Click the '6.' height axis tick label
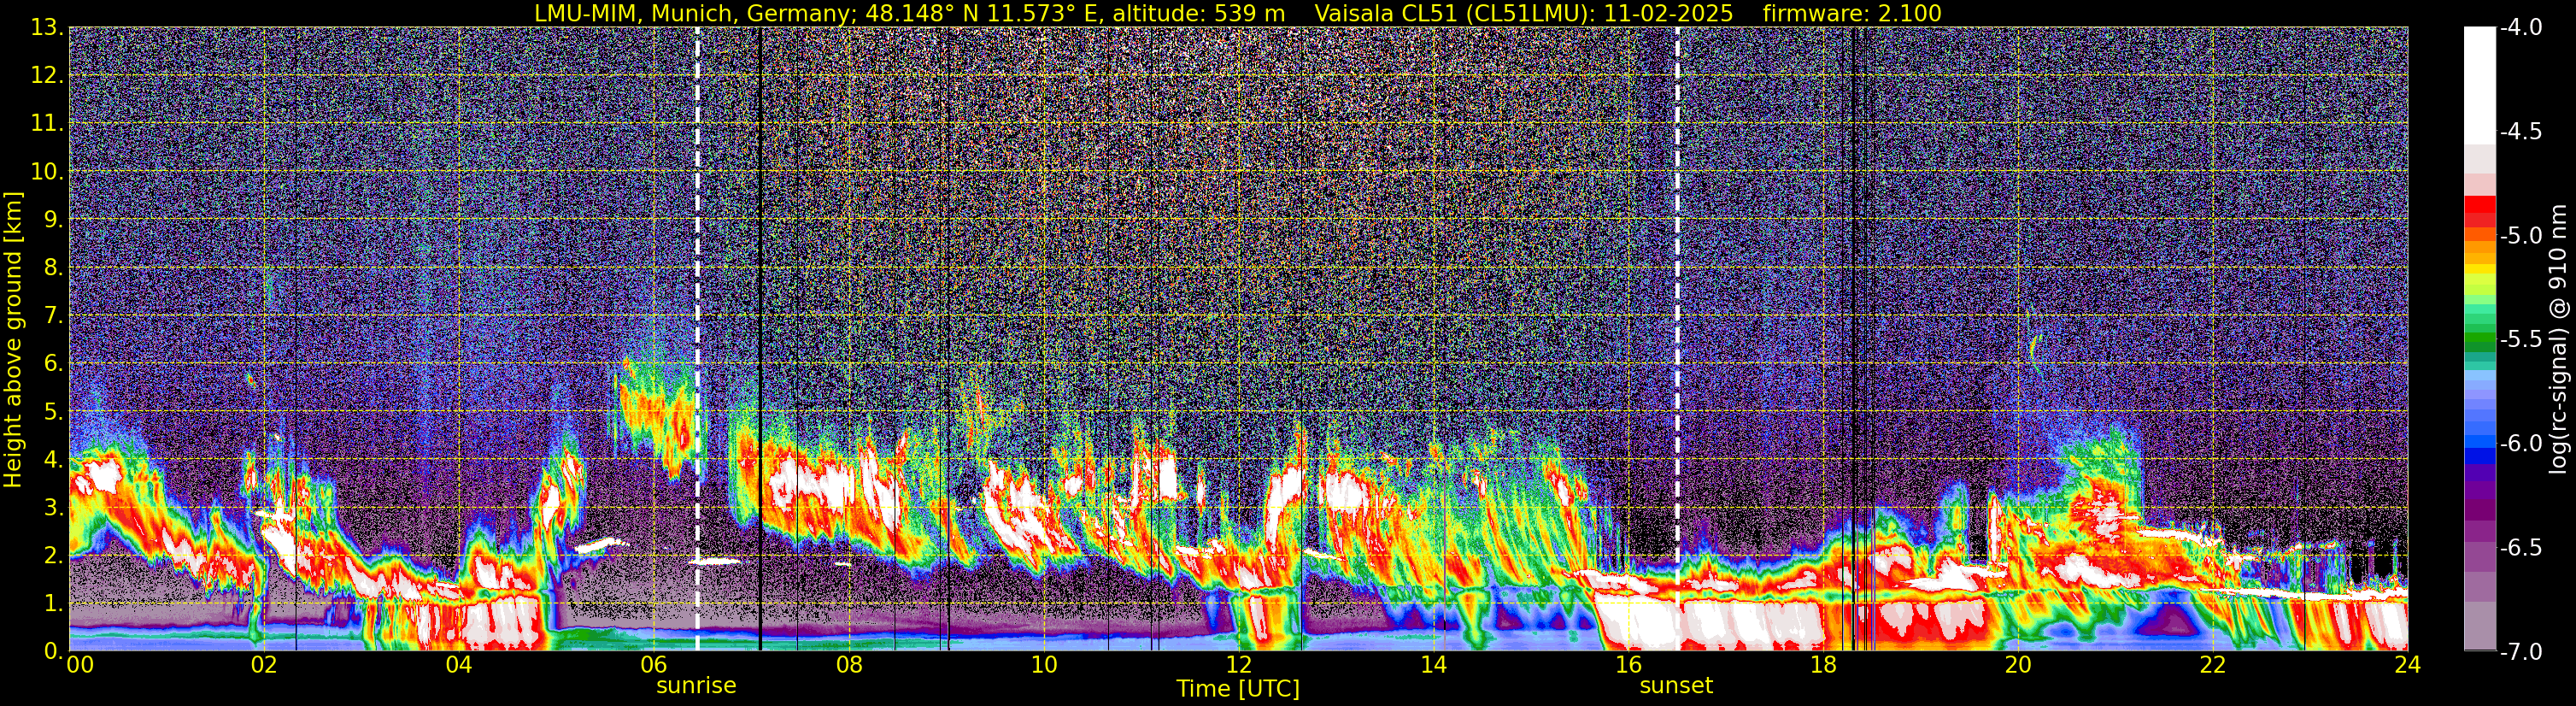 (x=53, y=364)
